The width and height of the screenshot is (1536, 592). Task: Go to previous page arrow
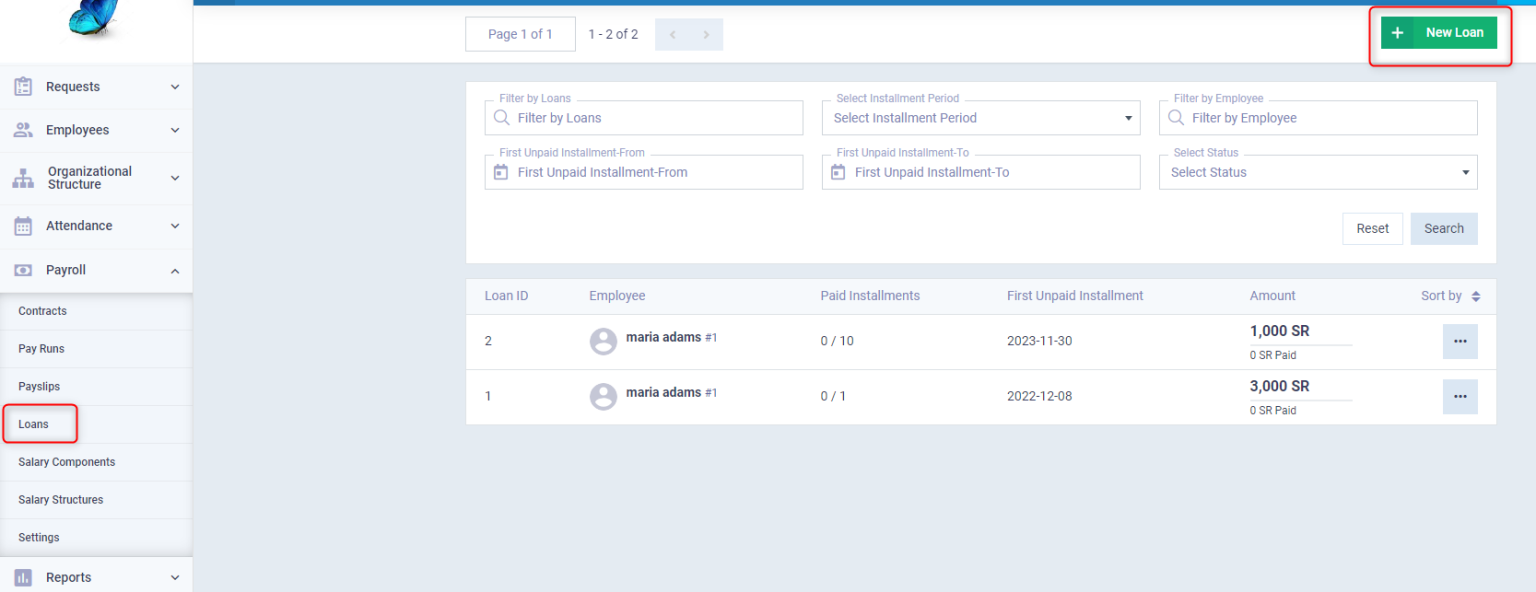coord(672,34)
